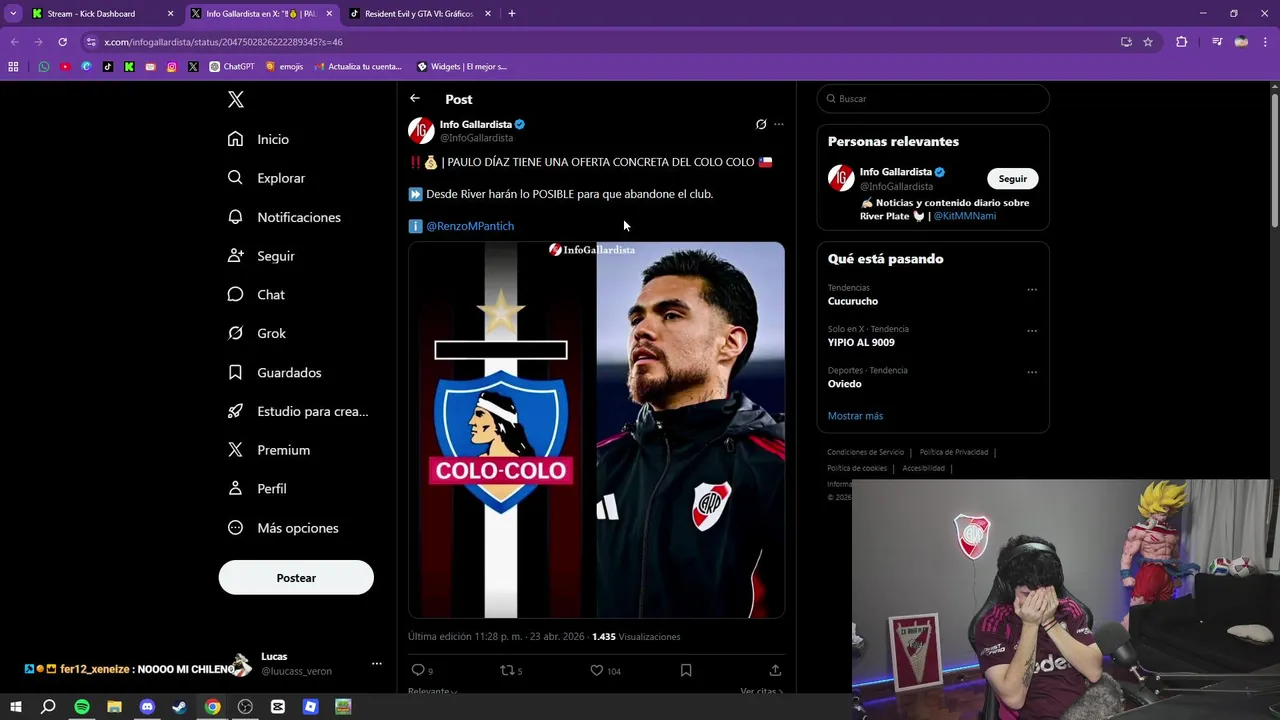Open Premium in X sidebar

pos(269,450)
